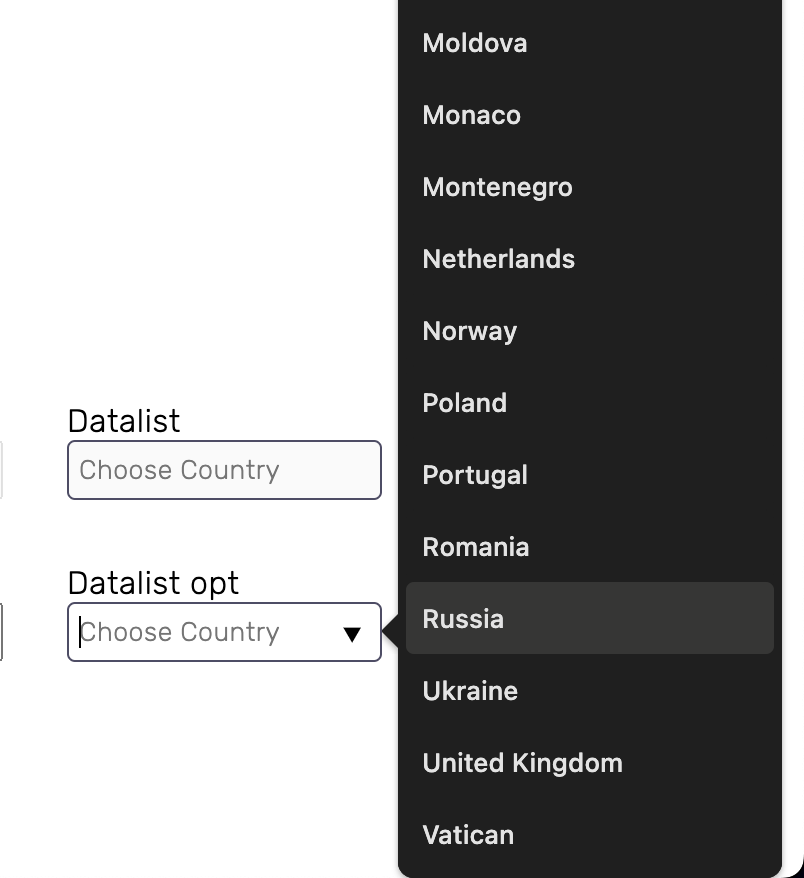
Task: Pick Montenegro from the options
Action: tap(590, 187)
